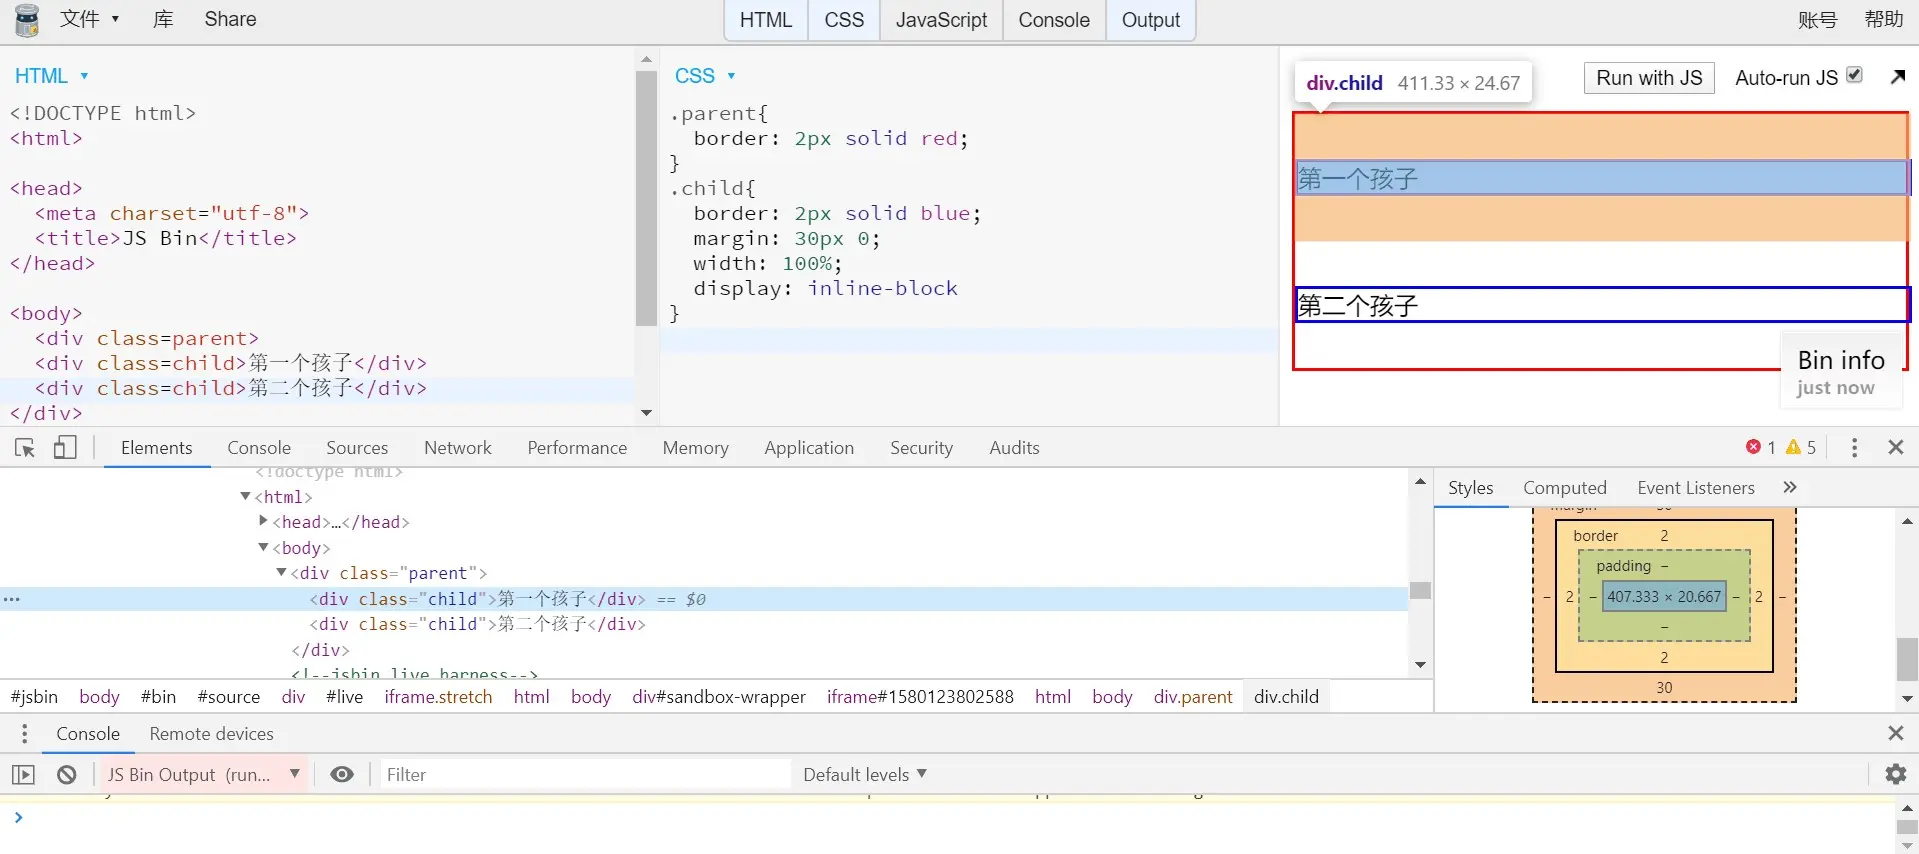Toggle the Output panel button
This screenshot has height=854, width=1919.
[x=1151, y=20]
